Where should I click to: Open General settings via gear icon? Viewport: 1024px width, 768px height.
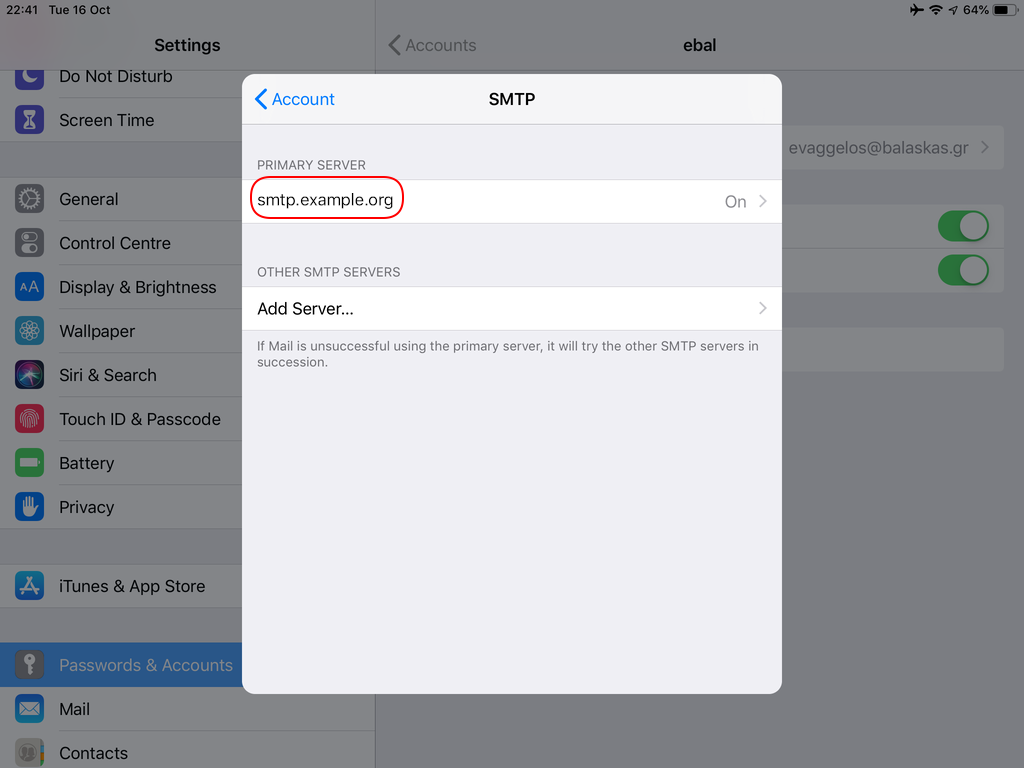(30, 199)
